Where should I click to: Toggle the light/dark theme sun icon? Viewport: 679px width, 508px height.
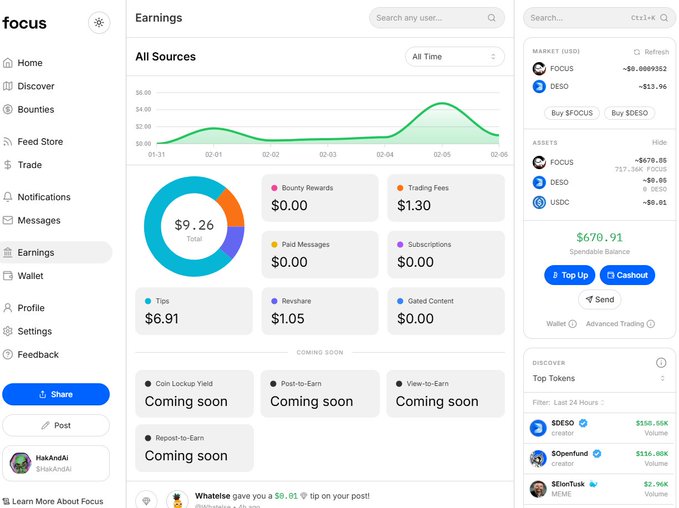point(99,23)
